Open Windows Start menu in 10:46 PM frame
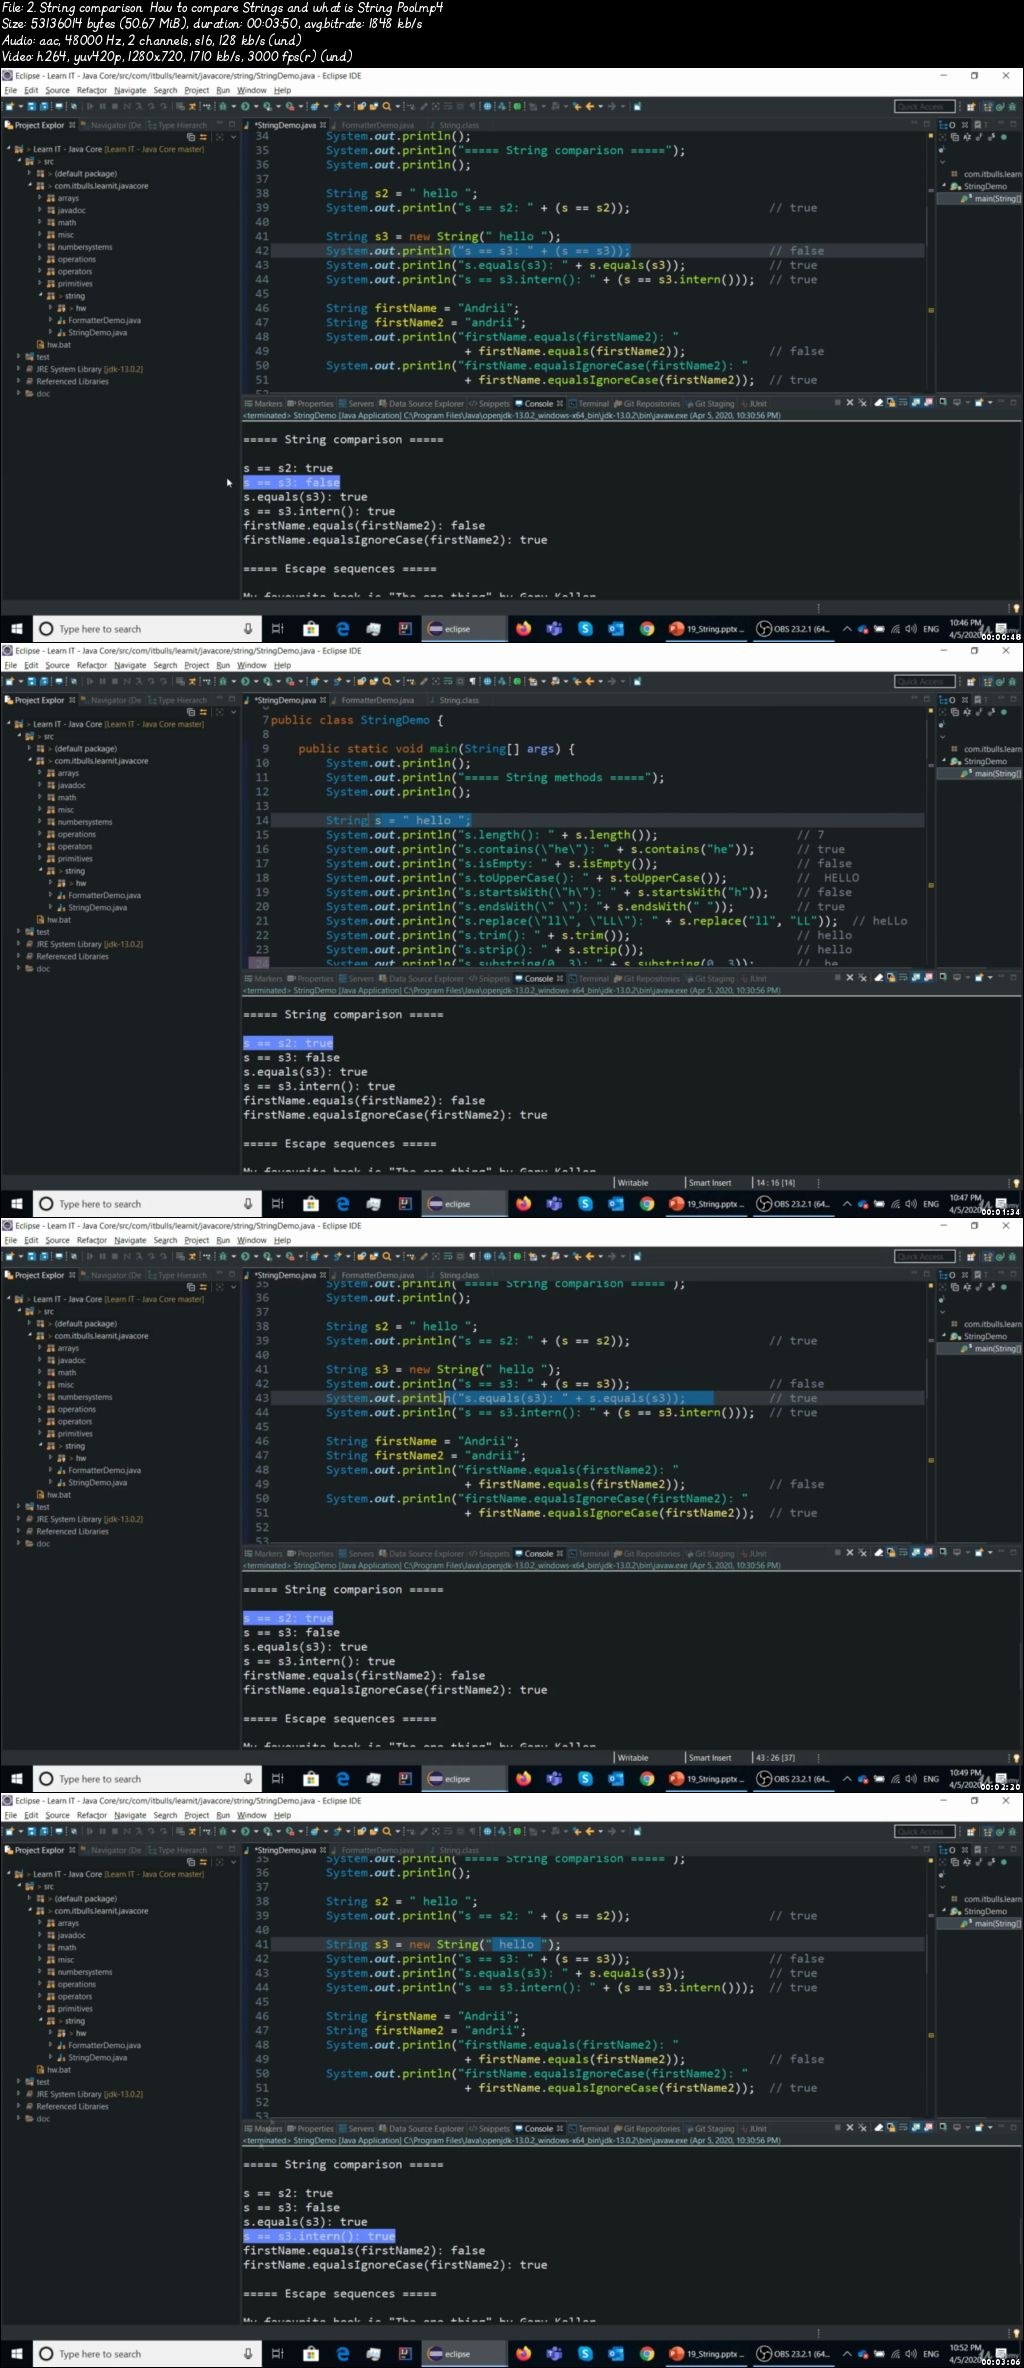 (16, 629)
